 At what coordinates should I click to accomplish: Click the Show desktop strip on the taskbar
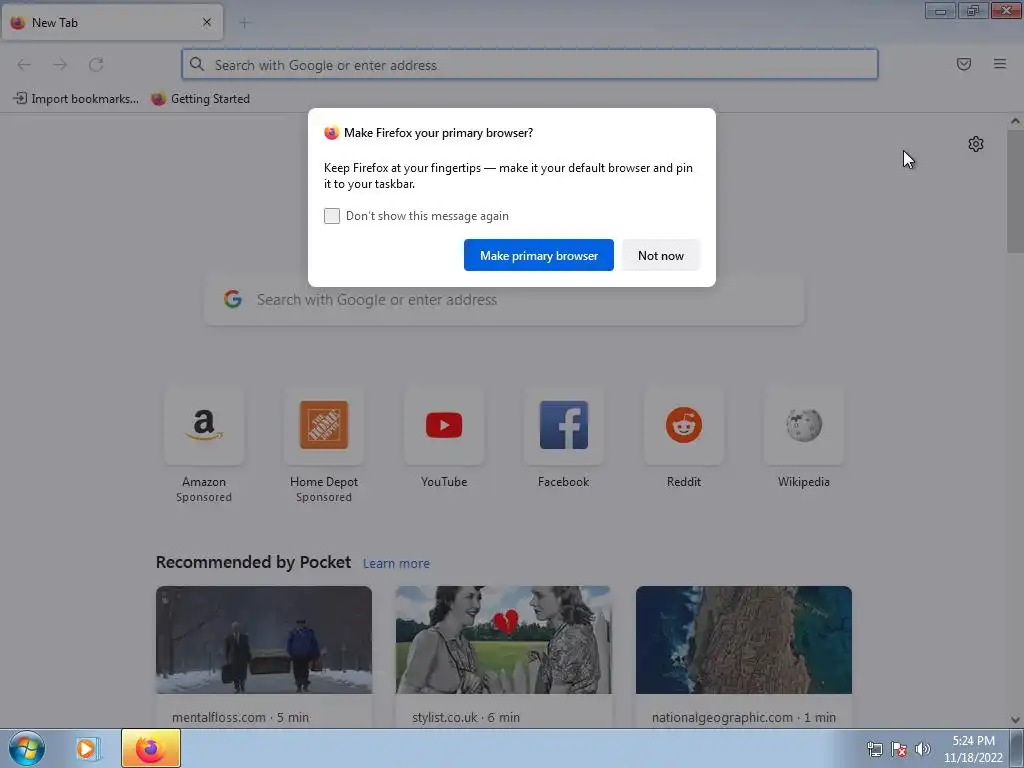pyautogui.click(x=1017, y=748)
